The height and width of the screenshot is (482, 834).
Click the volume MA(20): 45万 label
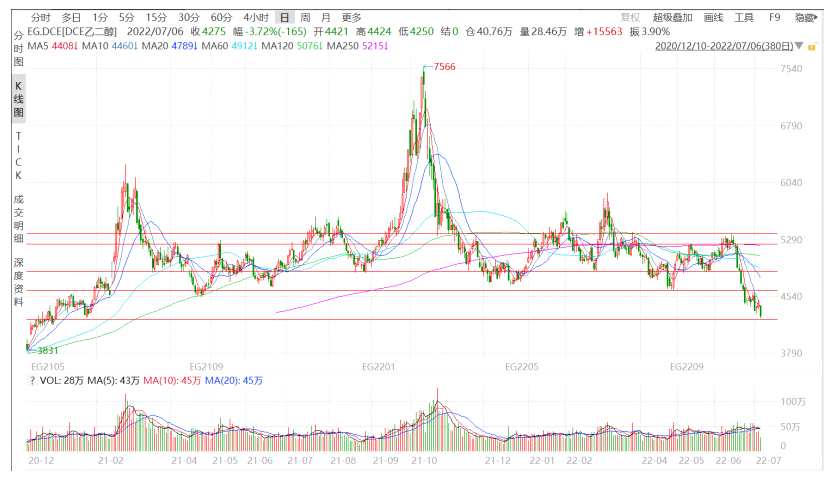[234, 380]
